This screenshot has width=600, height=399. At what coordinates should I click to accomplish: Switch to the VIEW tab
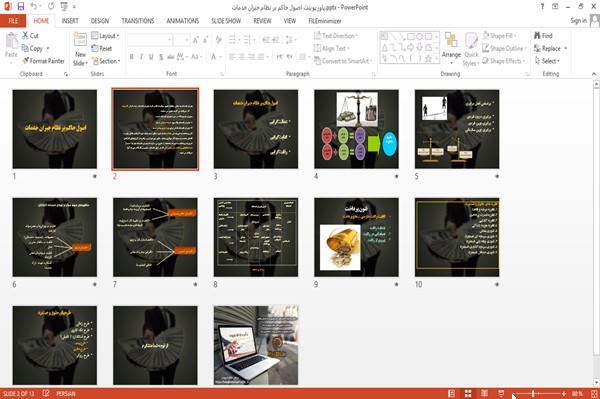pos(290,21)
